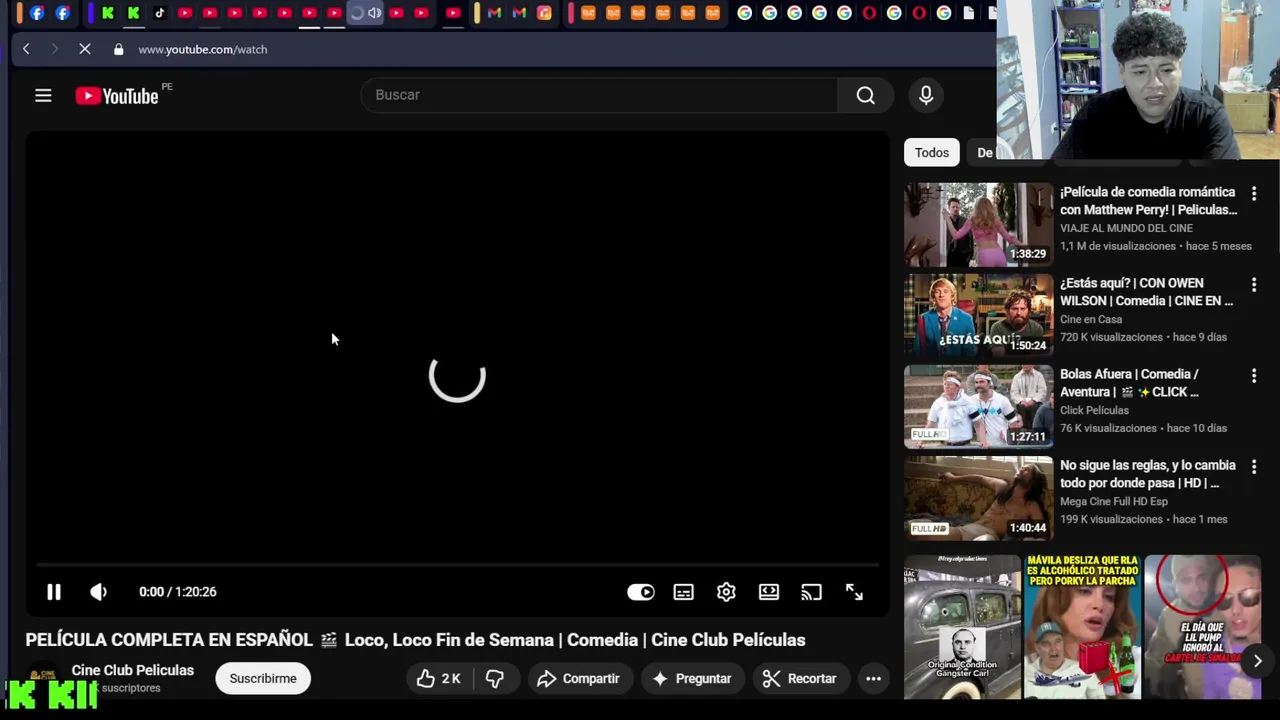1280x720 pixels.
Task: Subscribe with the Suscribirme button
Action: point(263,678)
